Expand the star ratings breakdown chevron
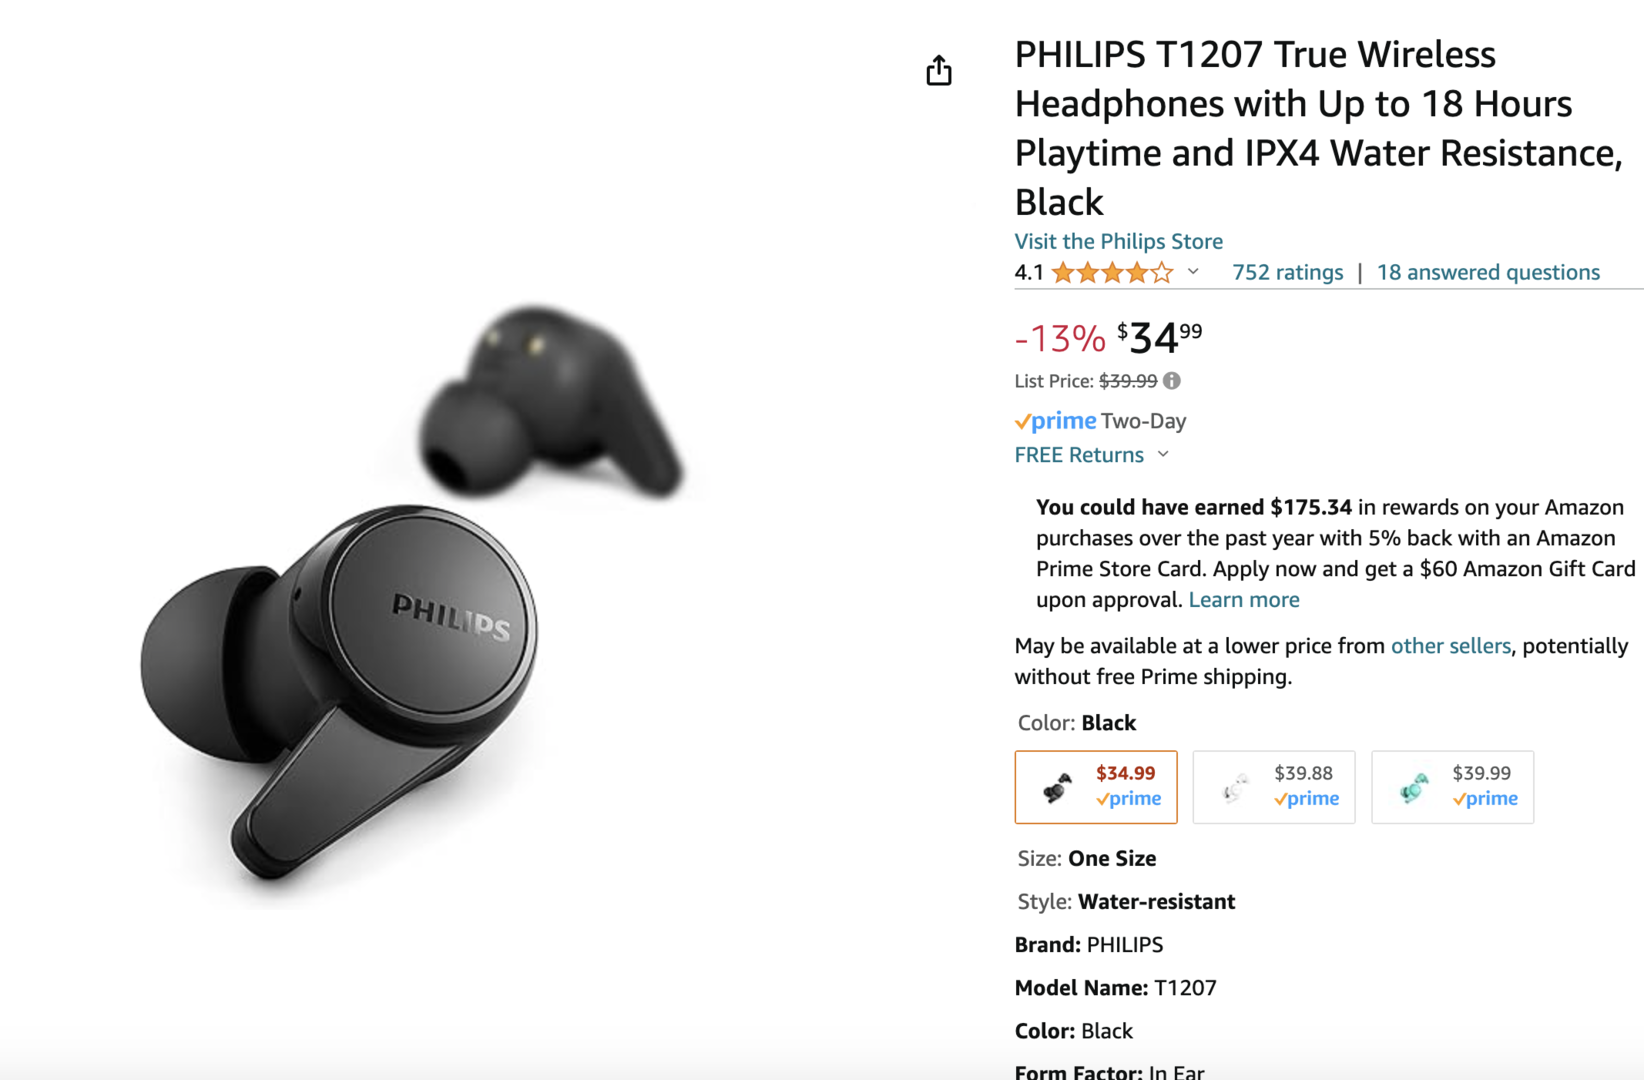This screenshot has height=1080, width=1644. pyautogui.click(x=1193, y=272)
